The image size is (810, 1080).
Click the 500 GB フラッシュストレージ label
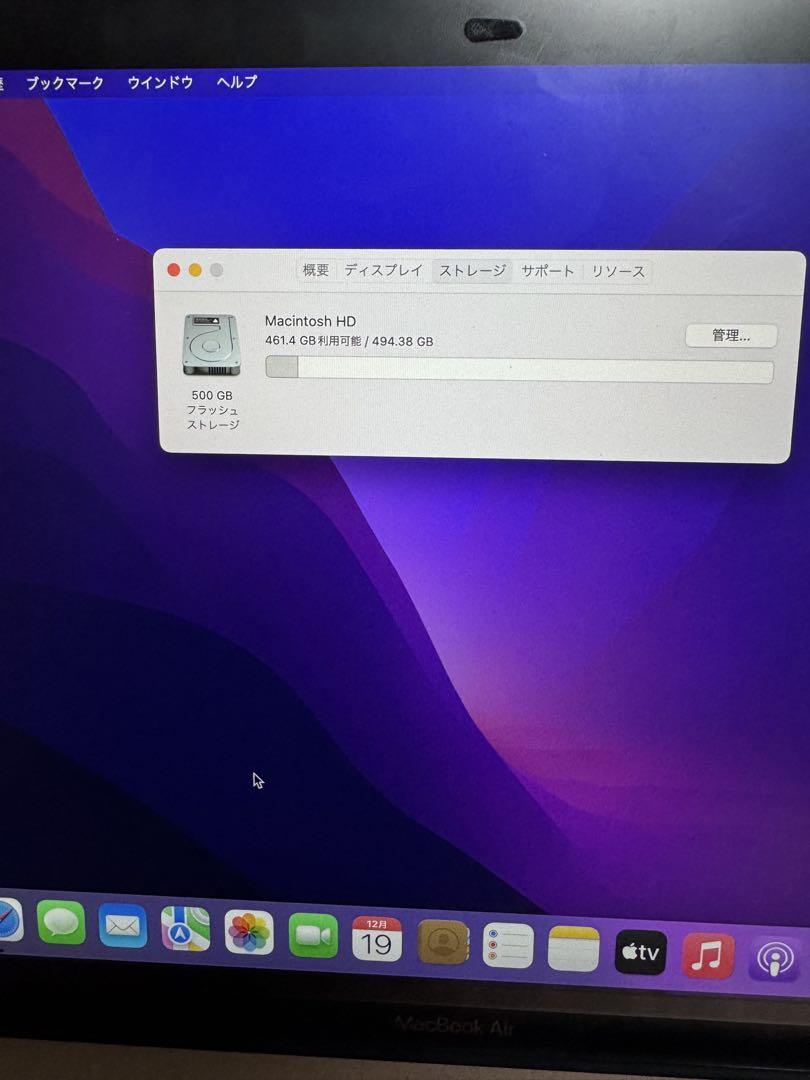(212, 410)
